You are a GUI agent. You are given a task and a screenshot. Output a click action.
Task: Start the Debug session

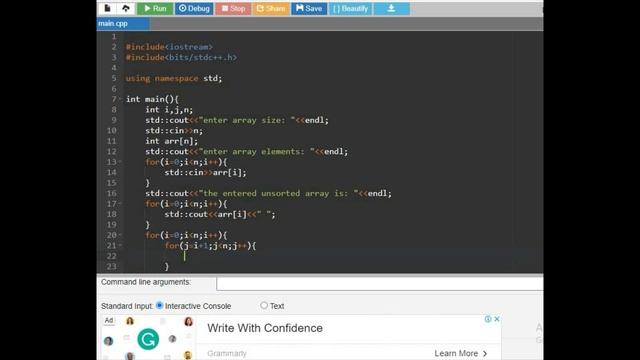pos(194,9)
